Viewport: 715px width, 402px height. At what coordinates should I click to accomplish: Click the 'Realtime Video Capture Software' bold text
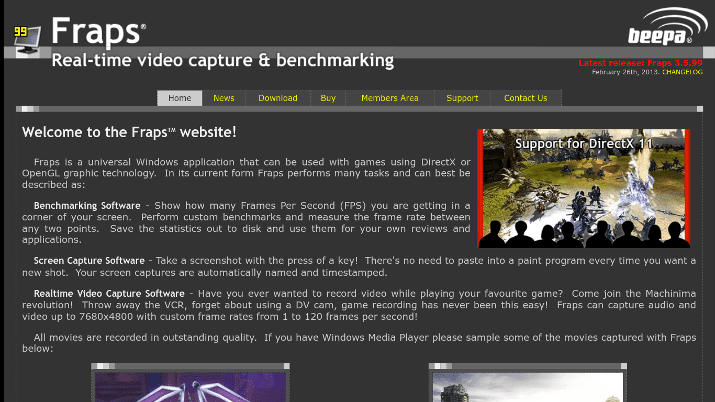(109, 294)
